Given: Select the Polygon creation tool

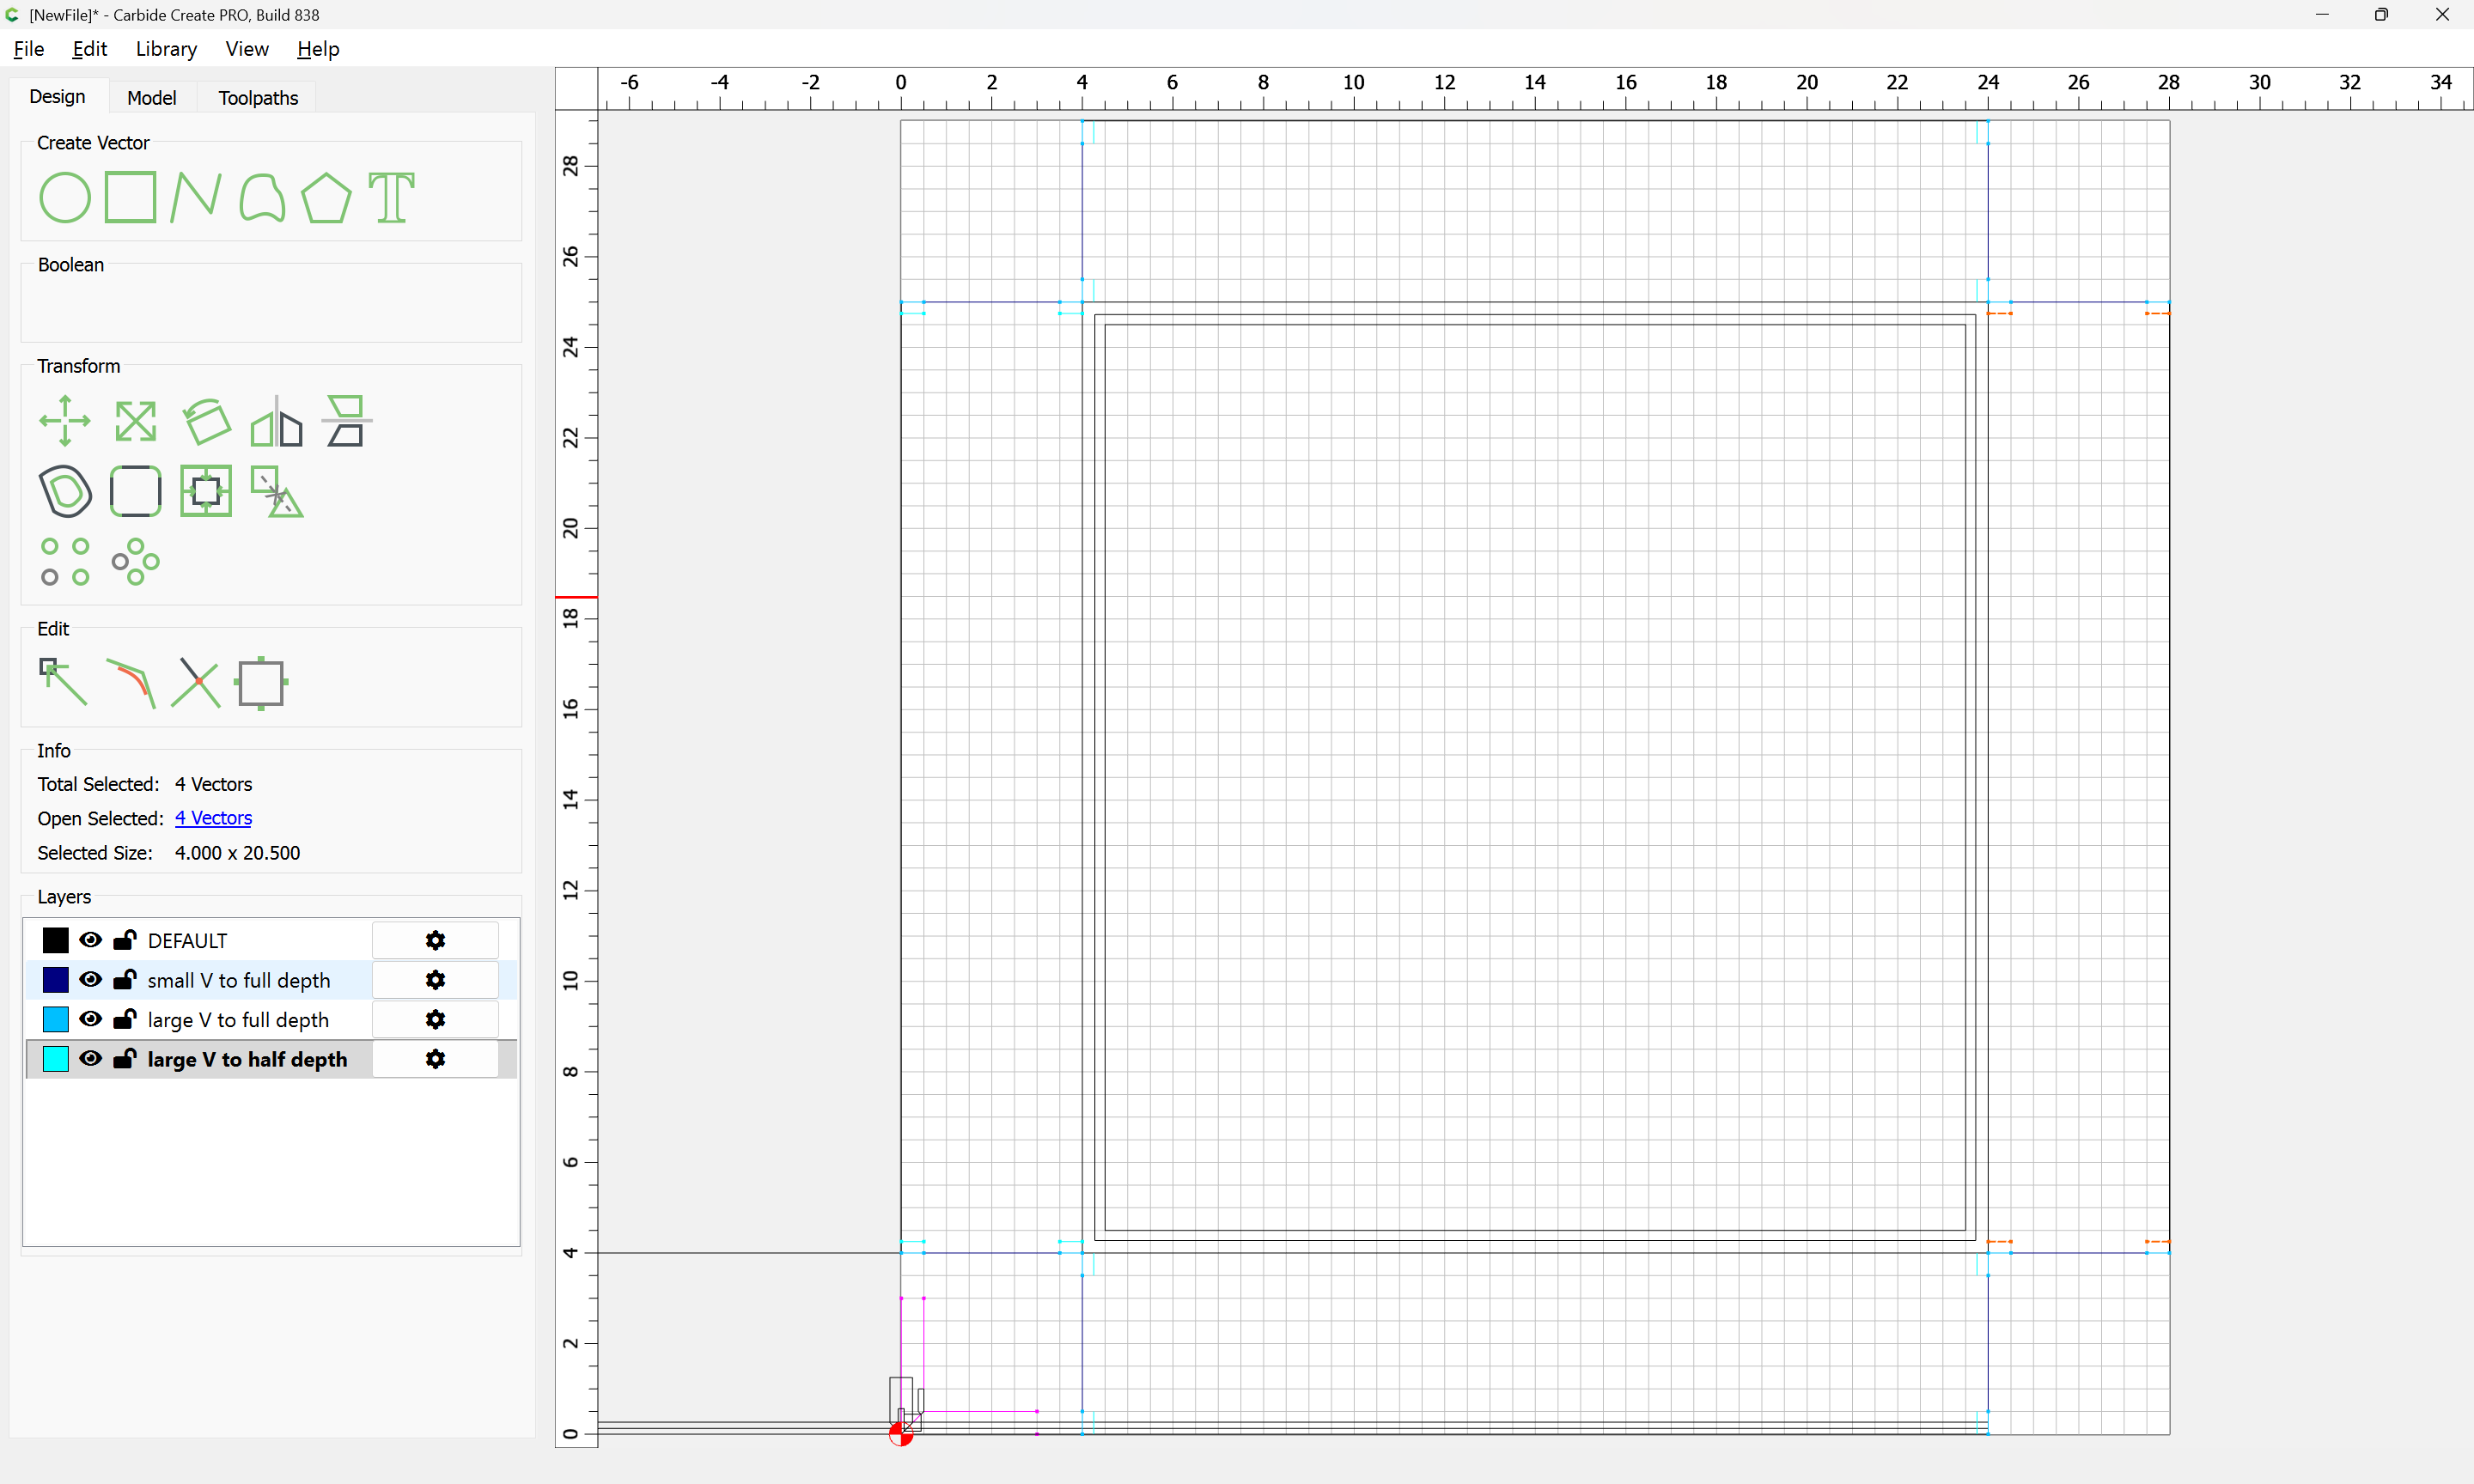Looking at the screenshot, I should [x=326, y=197].
